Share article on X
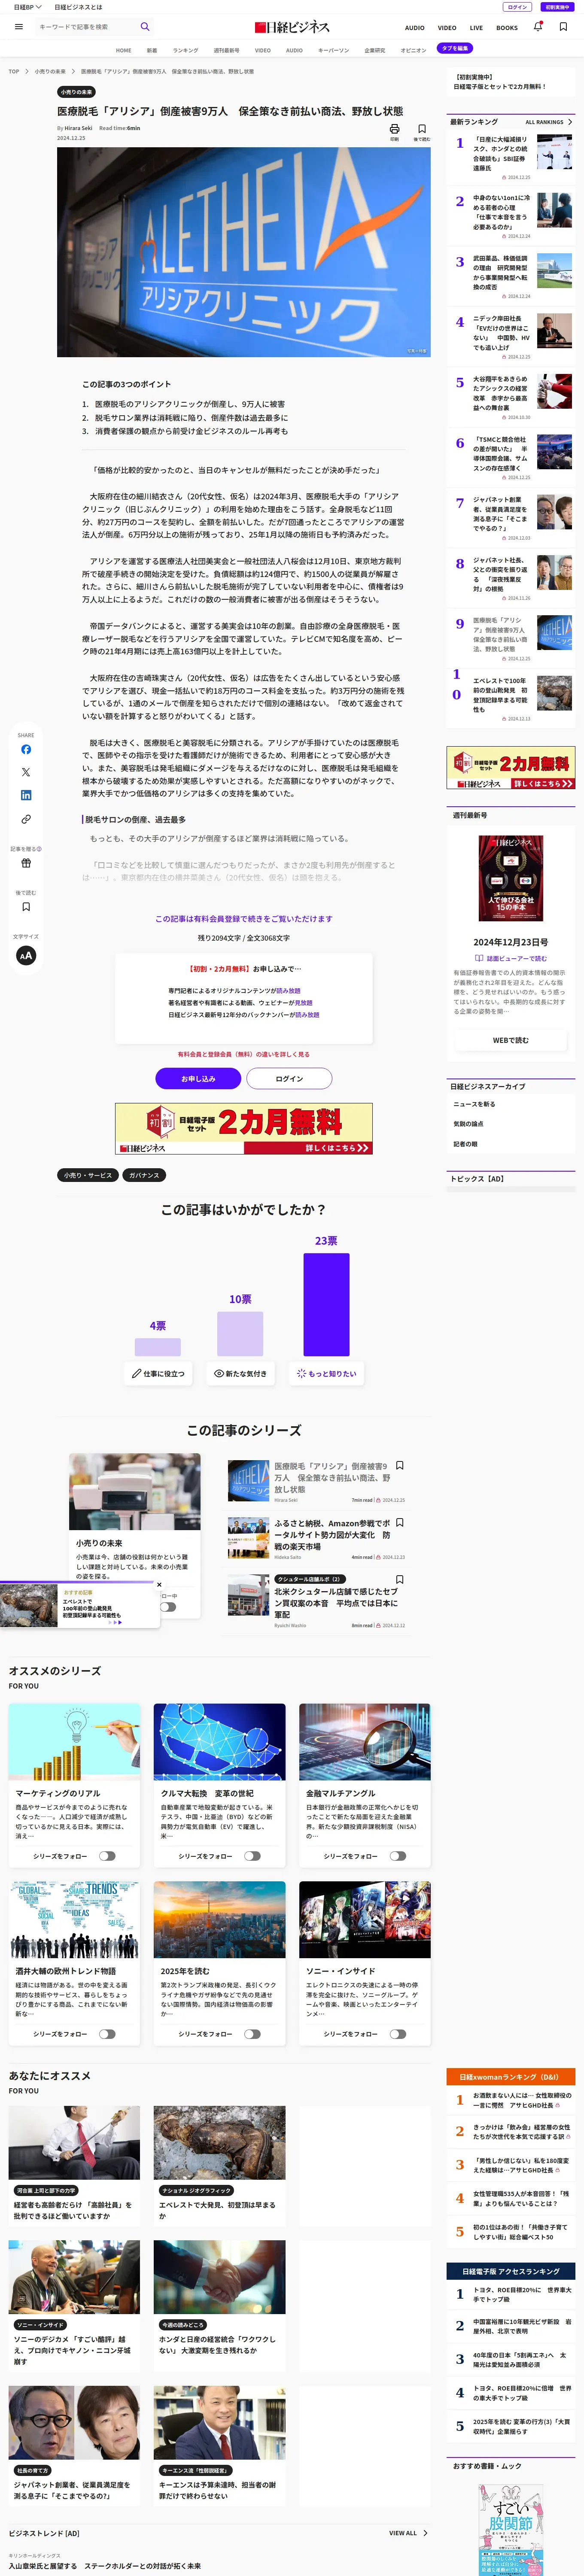This screenshot has height=2576, width=584. 26,772
